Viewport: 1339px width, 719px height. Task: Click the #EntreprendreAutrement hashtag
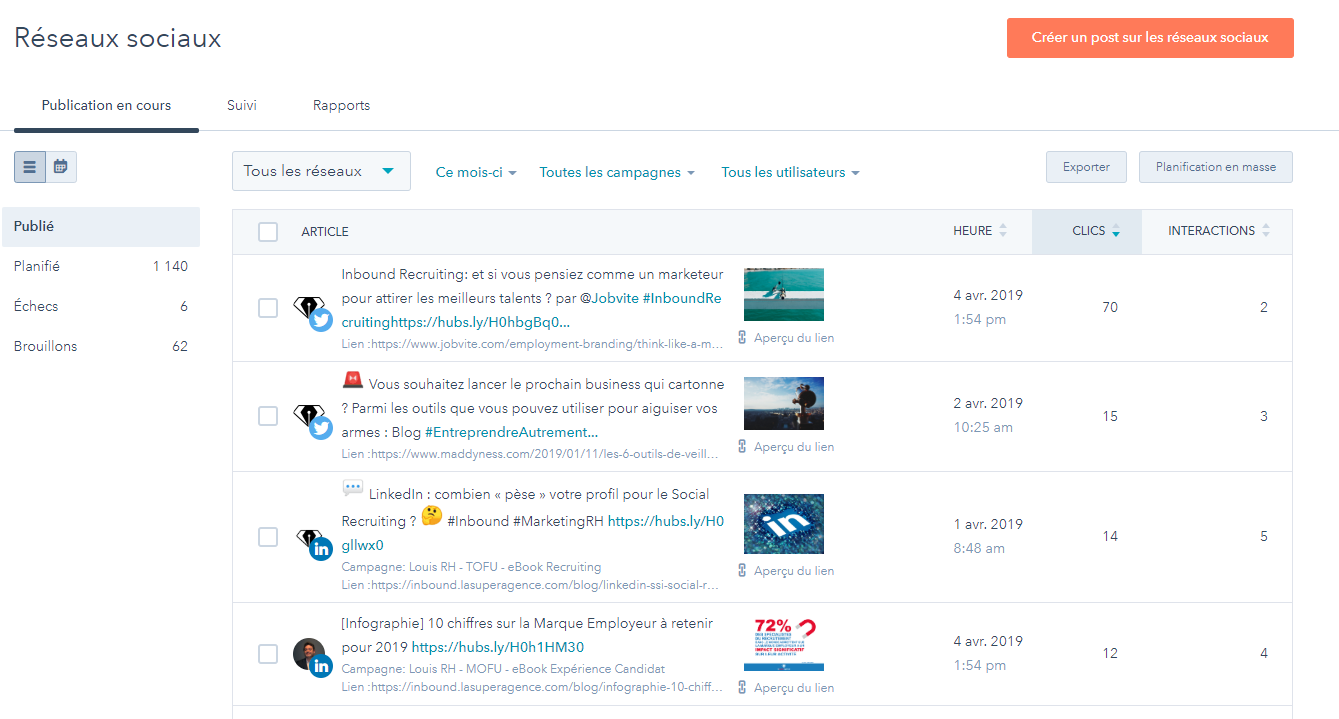[511, 432]
